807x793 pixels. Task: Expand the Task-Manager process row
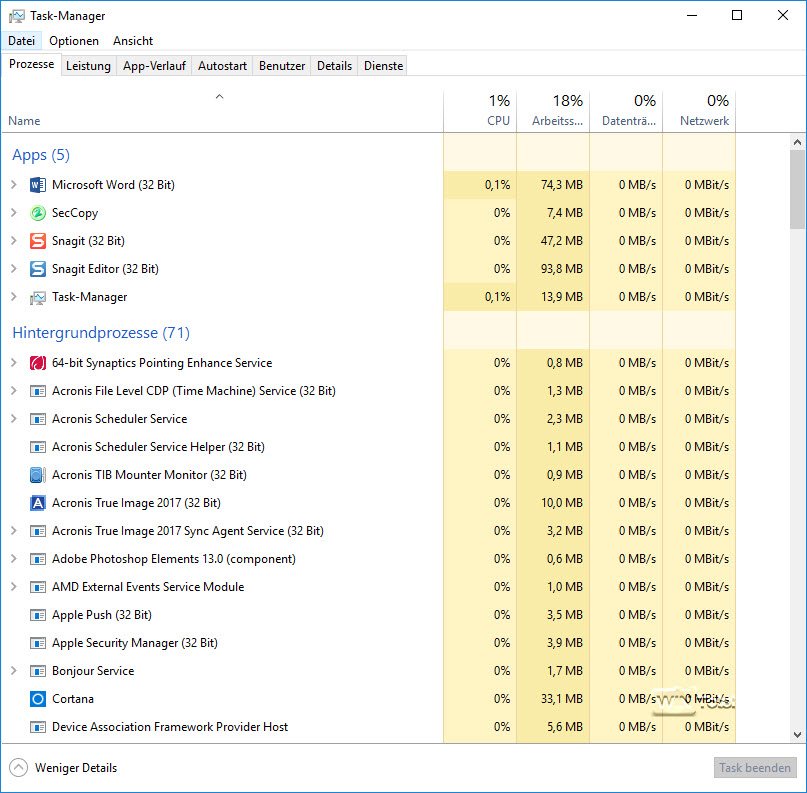14,296
